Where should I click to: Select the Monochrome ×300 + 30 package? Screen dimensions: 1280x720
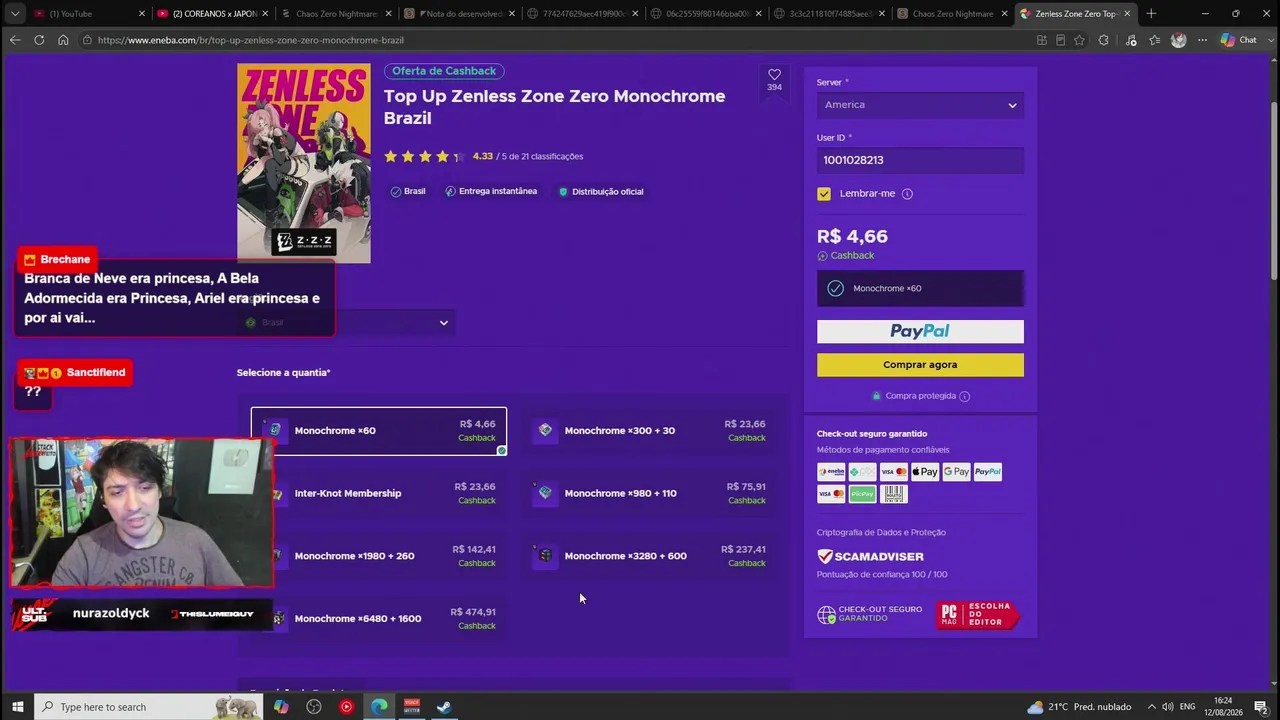[648, 431]
